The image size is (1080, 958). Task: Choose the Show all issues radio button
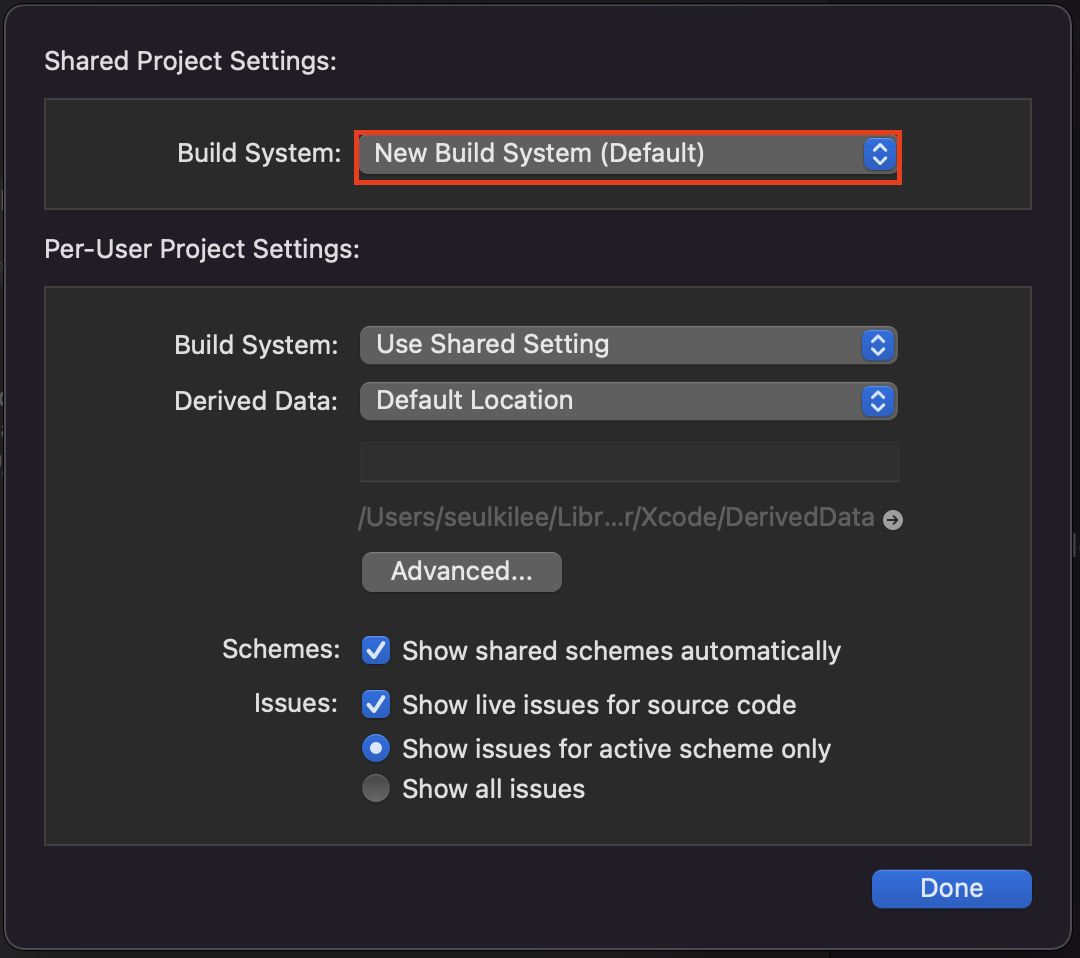[376, 789]
